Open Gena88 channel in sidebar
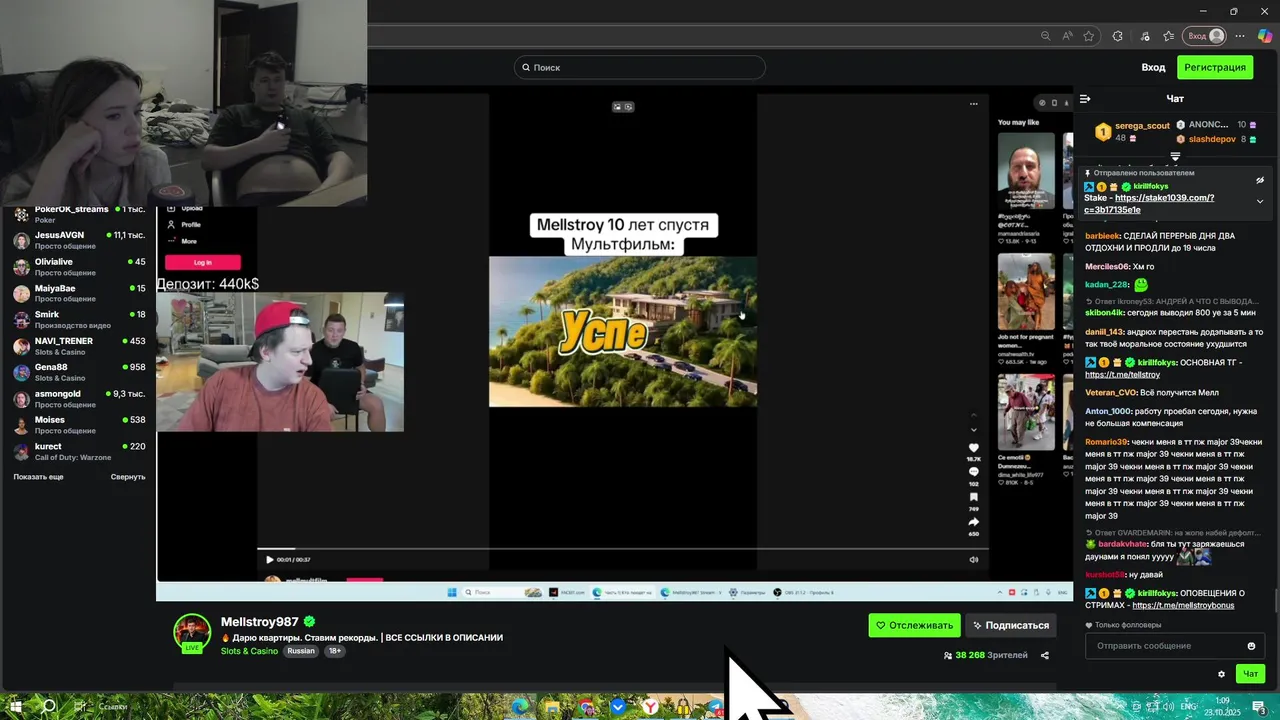This screenshot has height=720, width=1280. pos(79,372)
